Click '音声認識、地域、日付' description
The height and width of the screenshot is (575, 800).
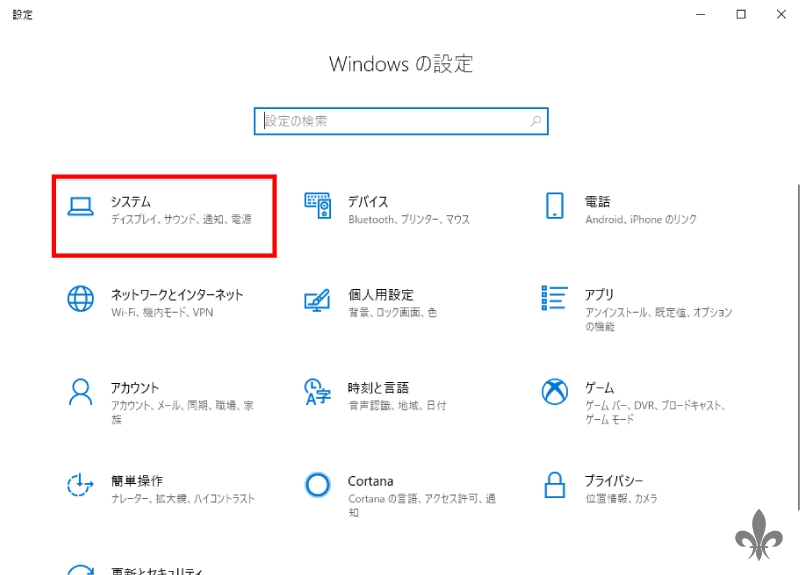click(397, 406)
